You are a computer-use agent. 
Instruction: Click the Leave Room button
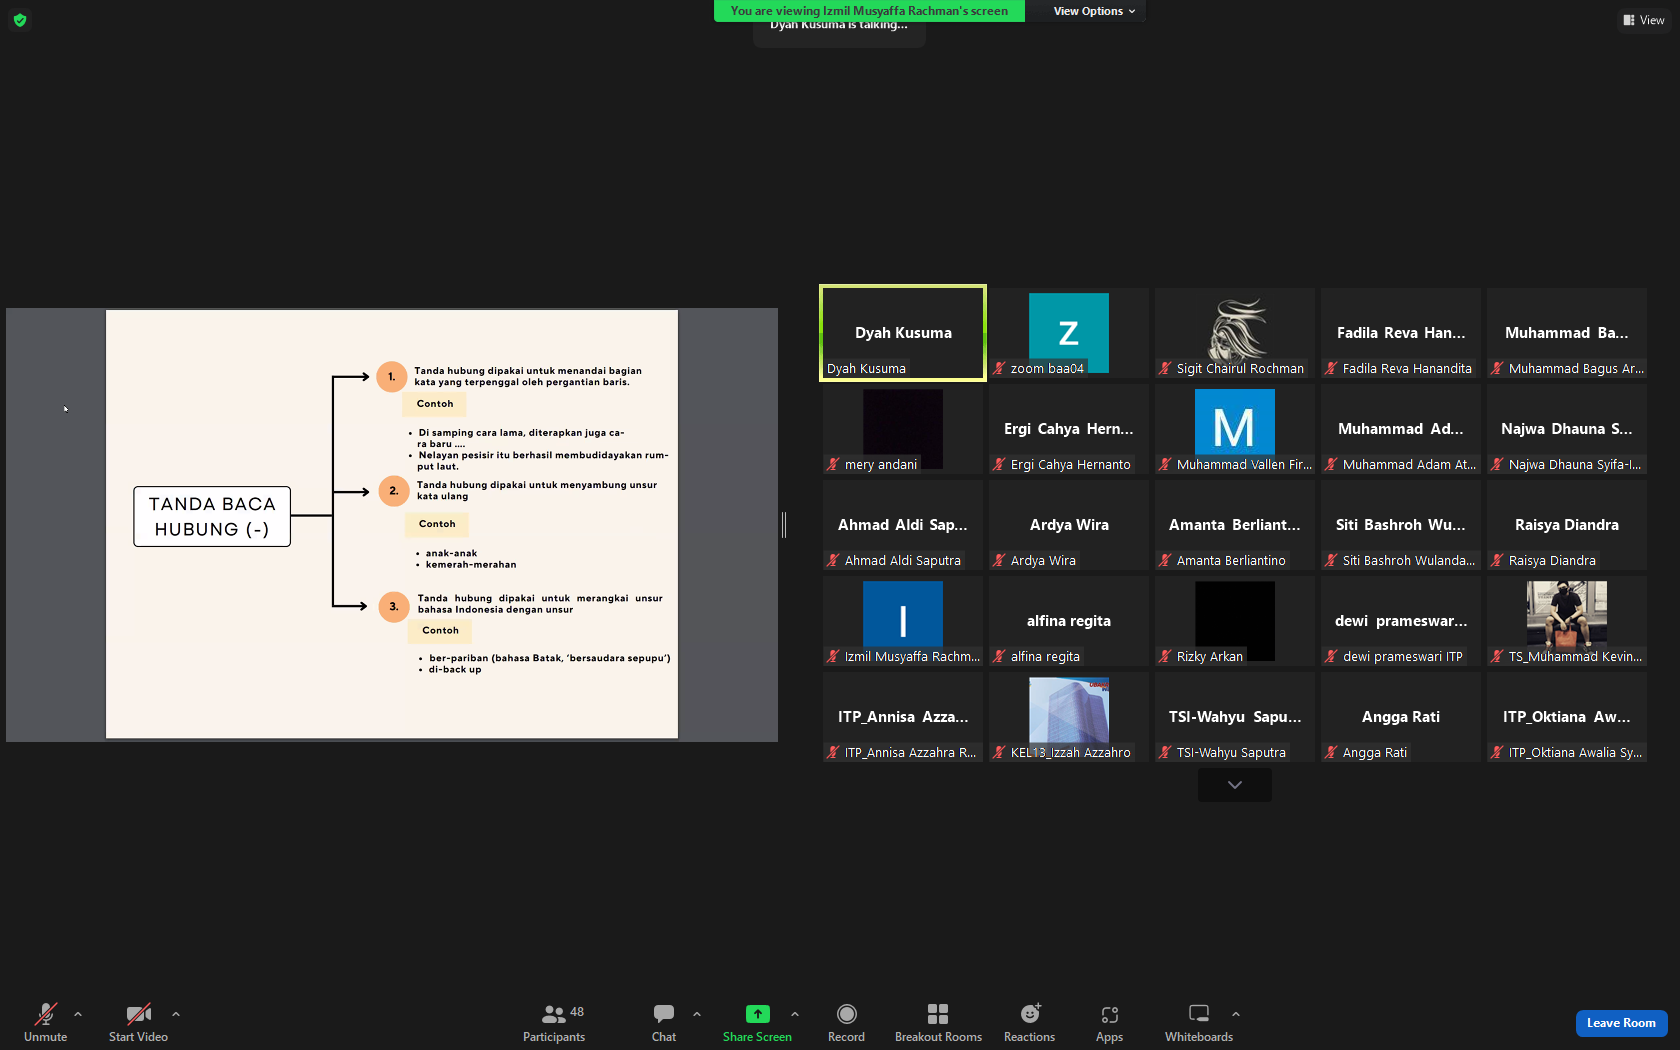1621,1023
